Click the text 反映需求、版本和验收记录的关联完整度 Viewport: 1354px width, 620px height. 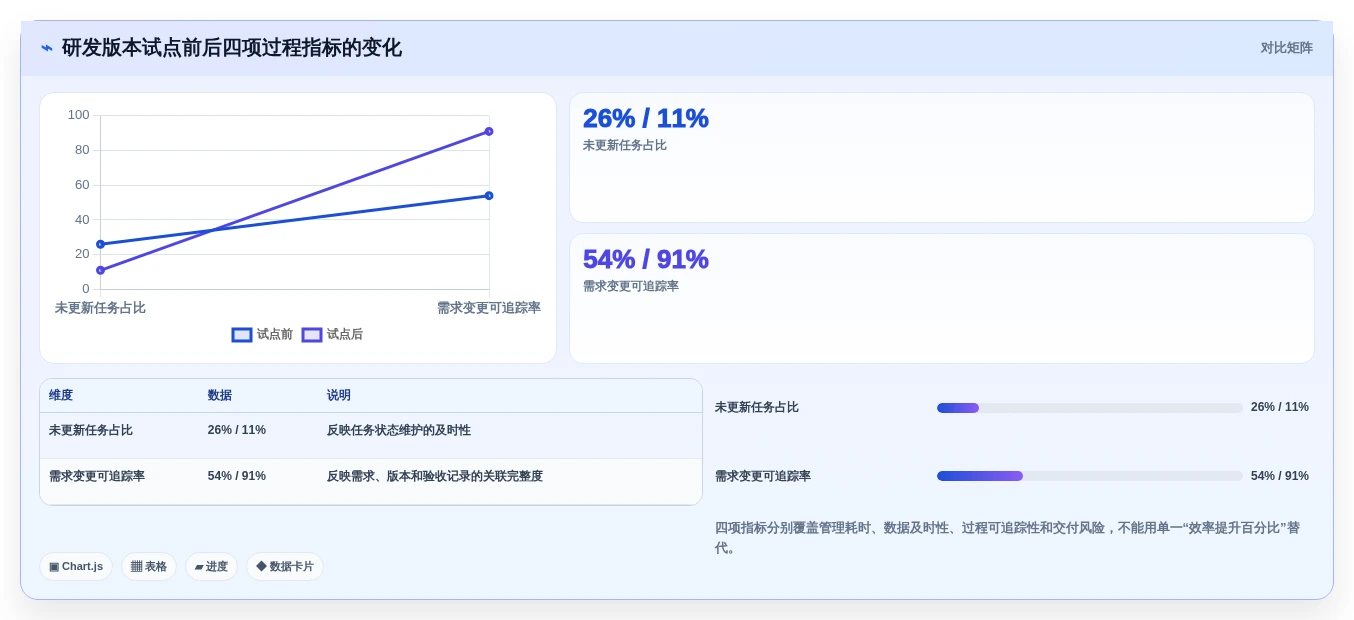coord(435,476)
